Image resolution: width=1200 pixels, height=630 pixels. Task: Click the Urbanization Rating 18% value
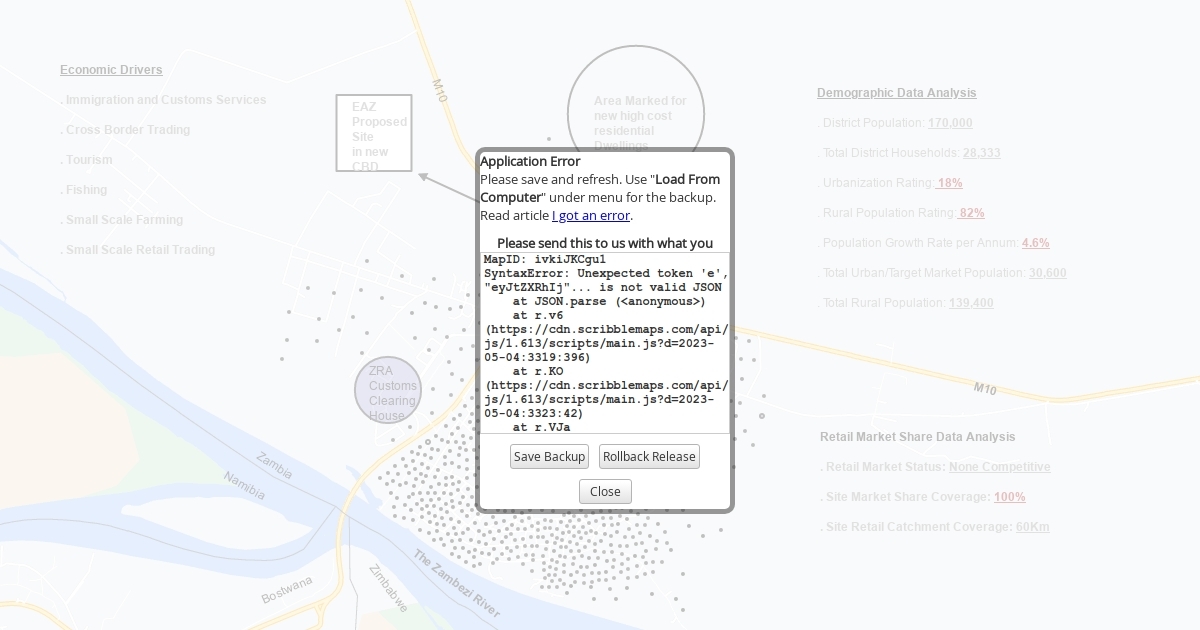pos(949,183)
